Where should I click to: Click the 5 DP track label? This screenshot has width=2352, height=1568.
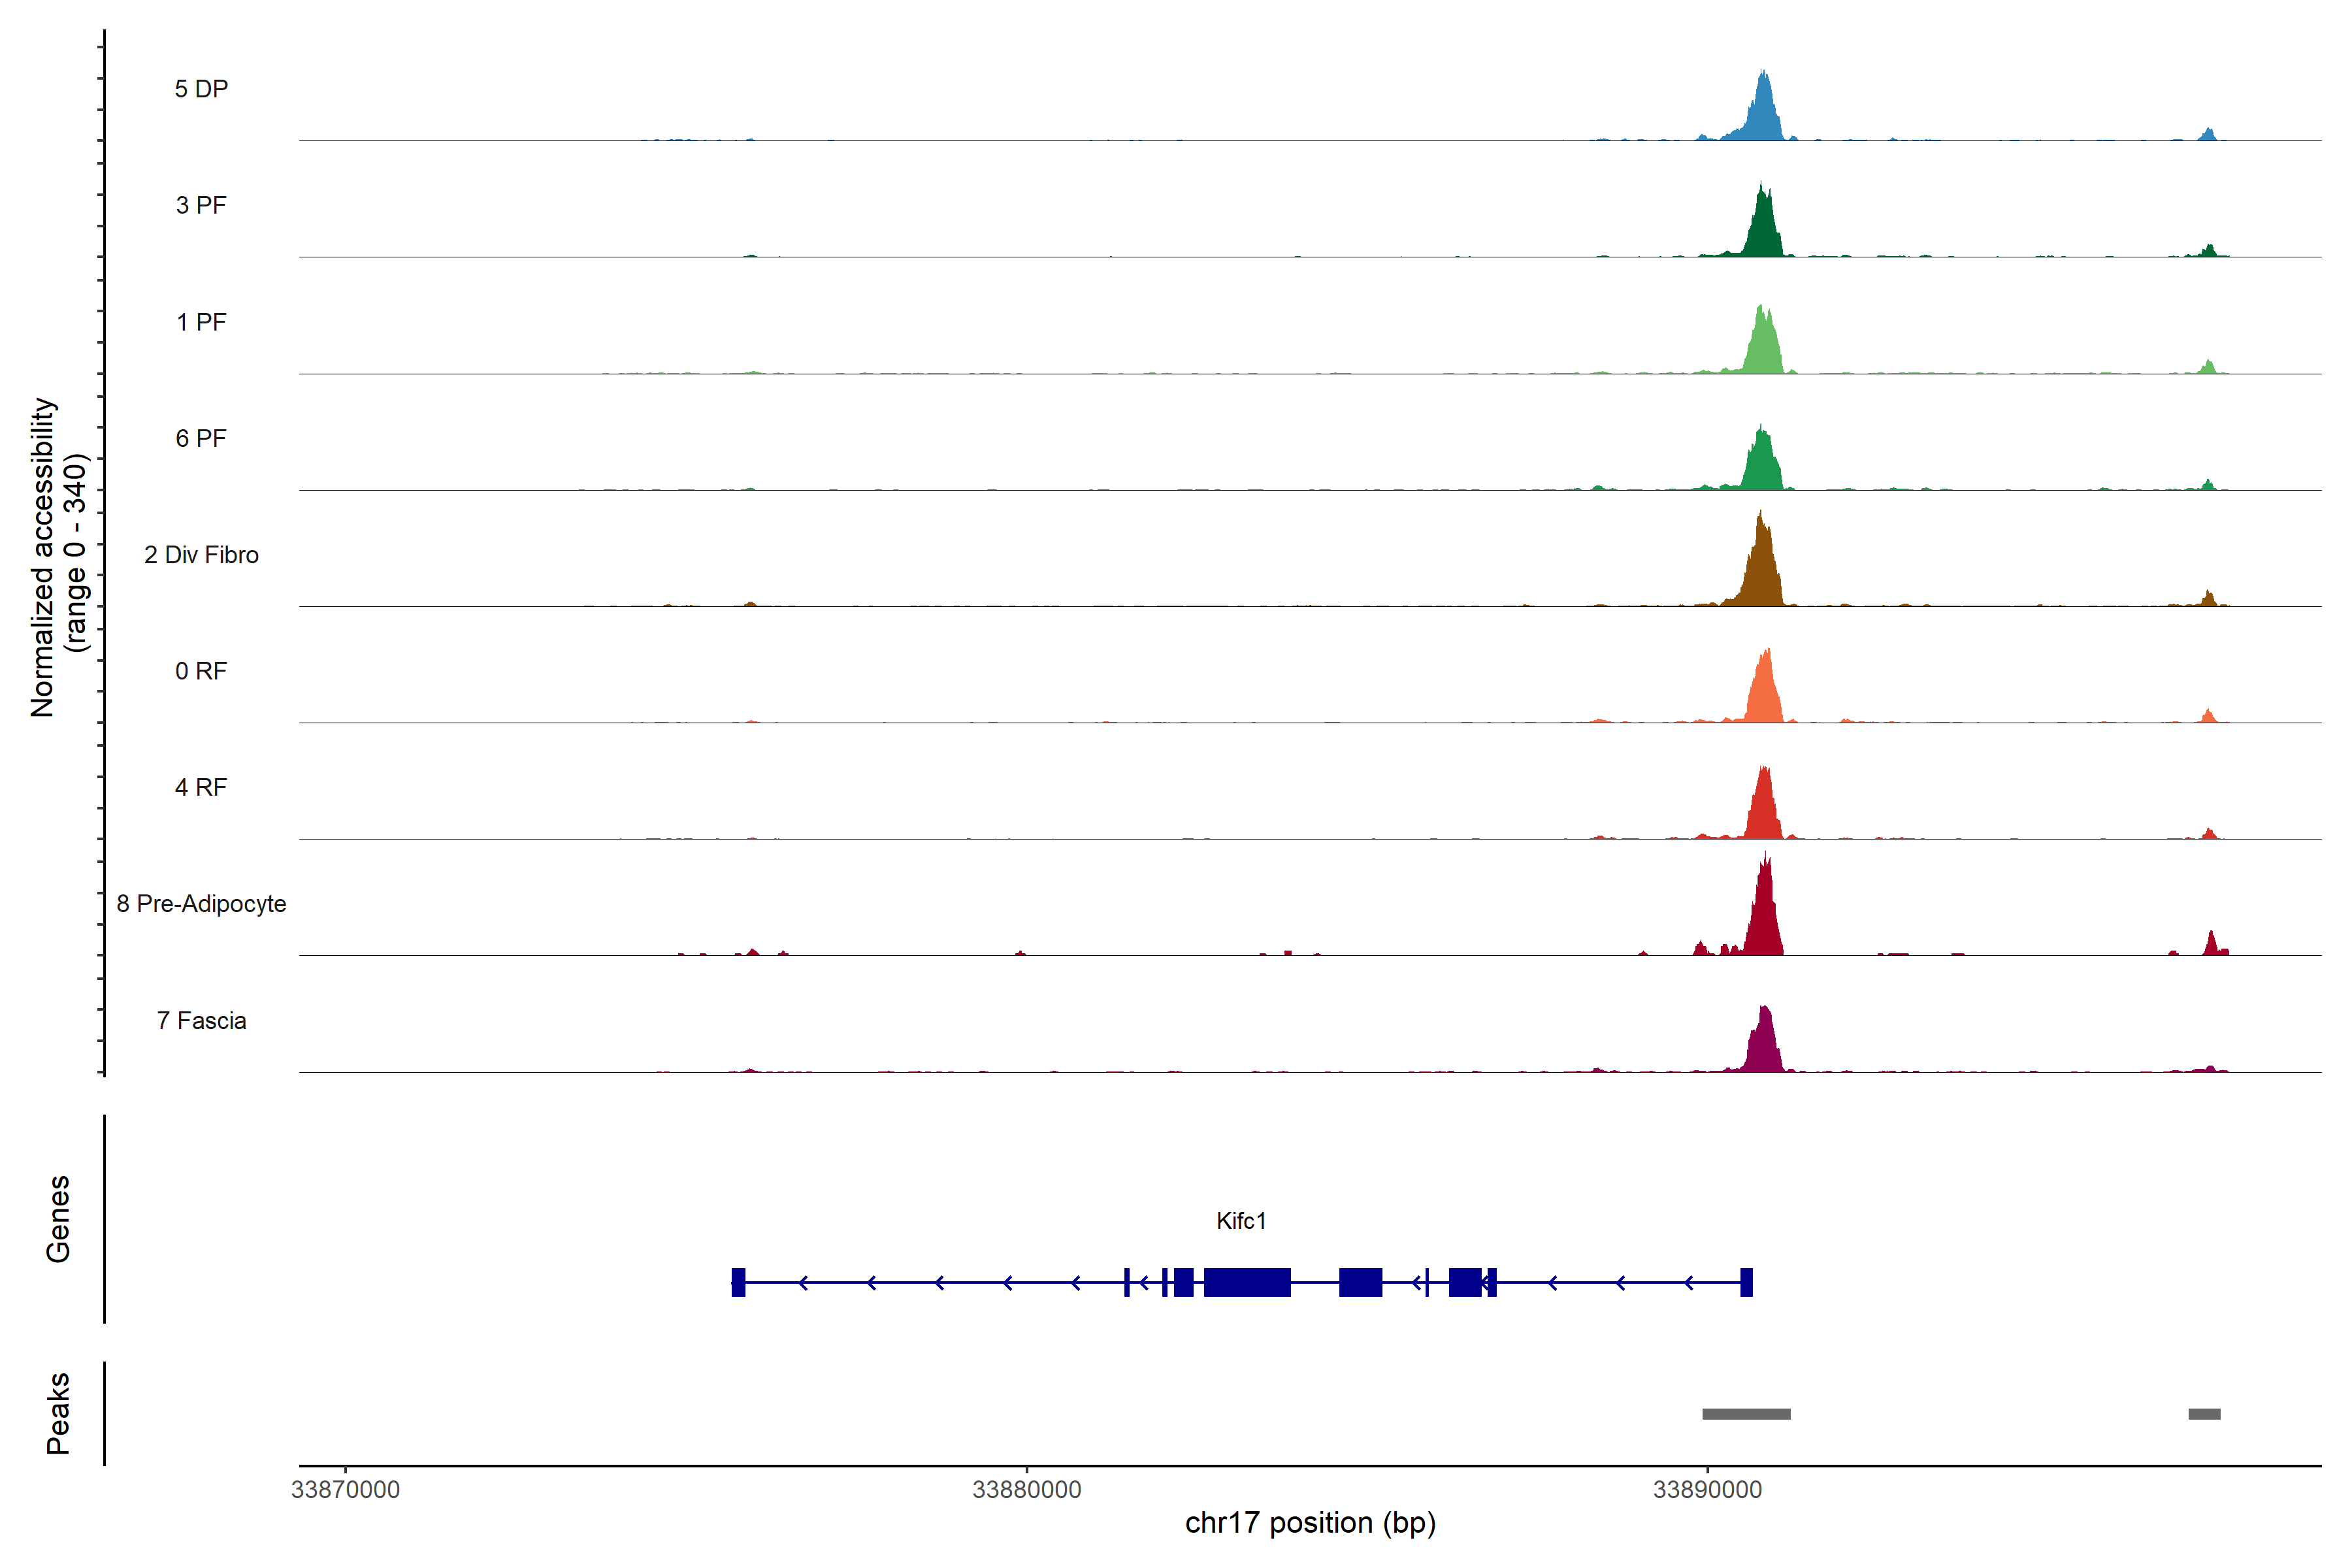tap(201, 89)
